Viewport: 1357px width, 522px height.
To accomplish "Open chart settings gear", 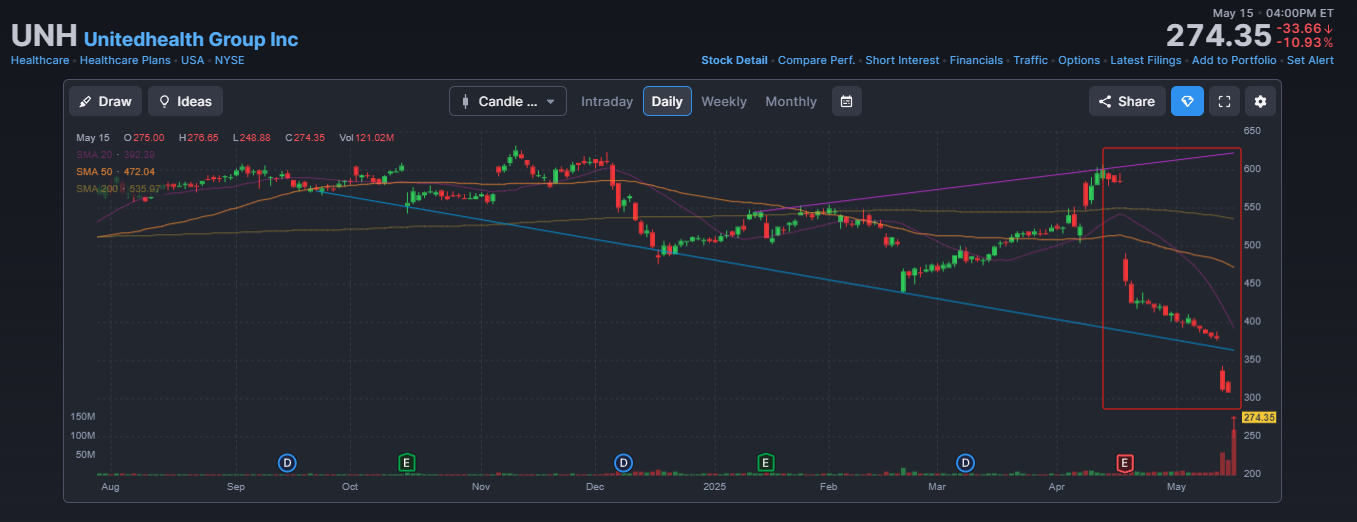I will coord(1260,101).
